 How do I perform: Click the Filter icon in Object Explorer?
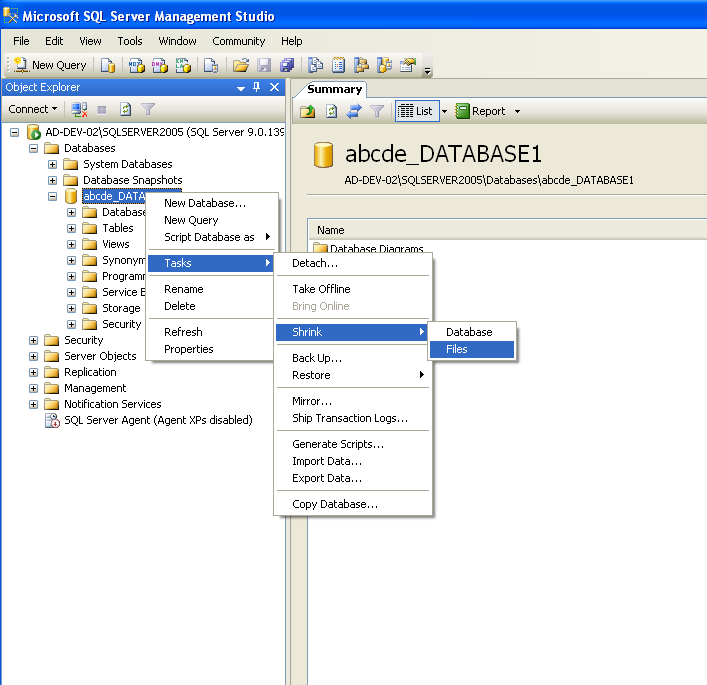tap(148, 109)
